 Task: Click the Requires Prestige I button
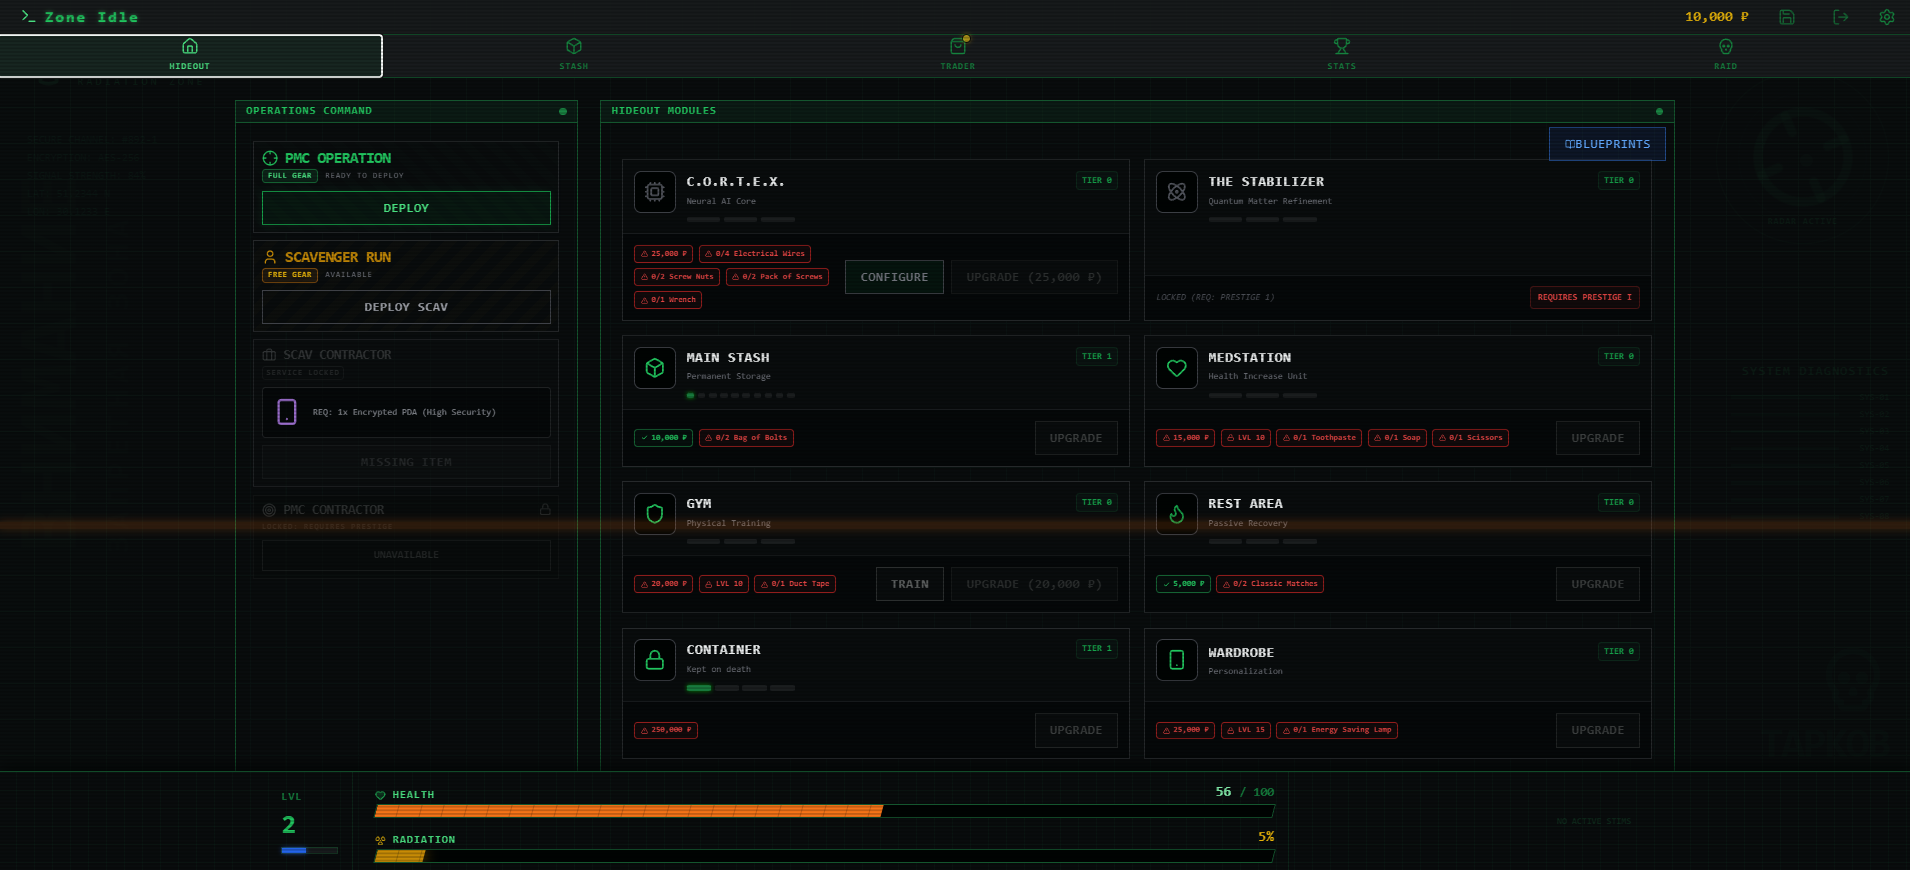1585,297
